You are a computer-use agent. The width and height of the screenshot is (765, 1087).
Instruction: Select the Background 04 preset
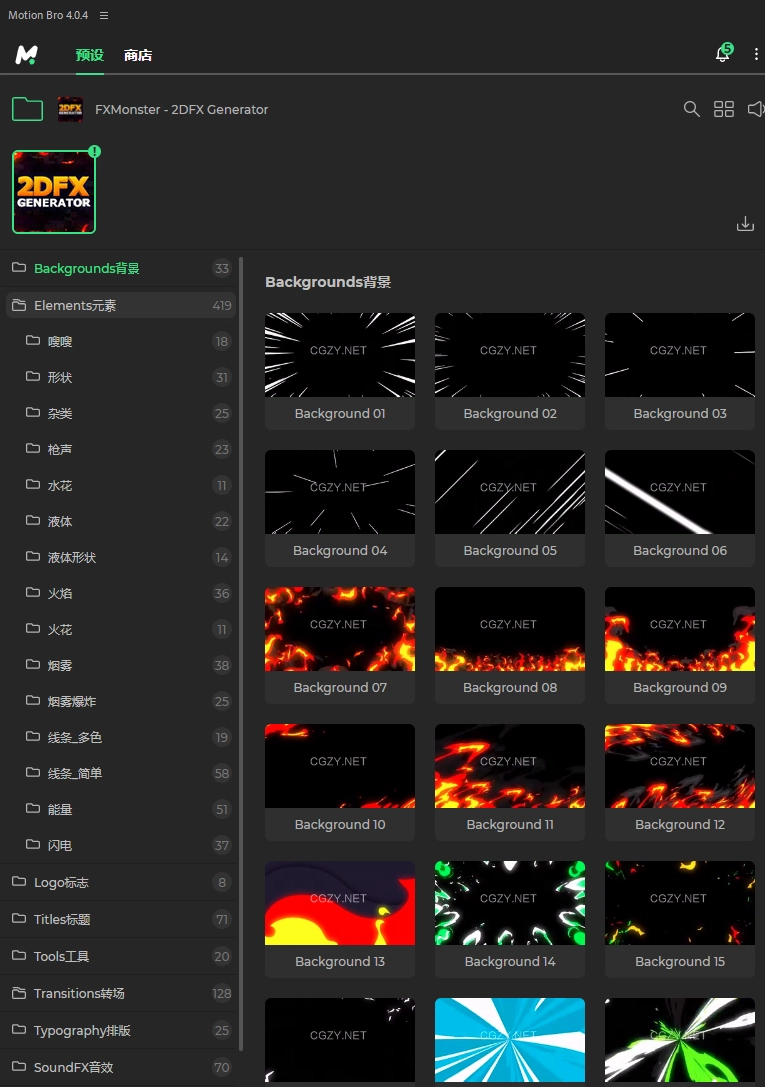pyautogui.click(x=340, y=508)
